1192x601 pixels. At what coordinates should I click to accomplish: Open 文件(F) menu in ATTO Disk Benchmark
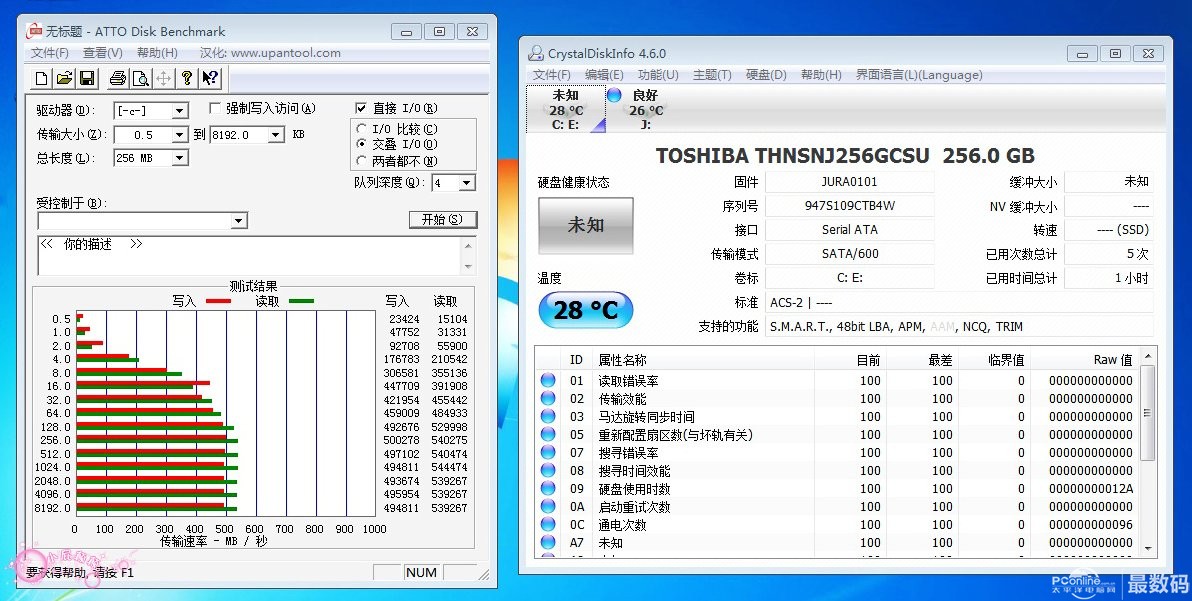point(49,52)
